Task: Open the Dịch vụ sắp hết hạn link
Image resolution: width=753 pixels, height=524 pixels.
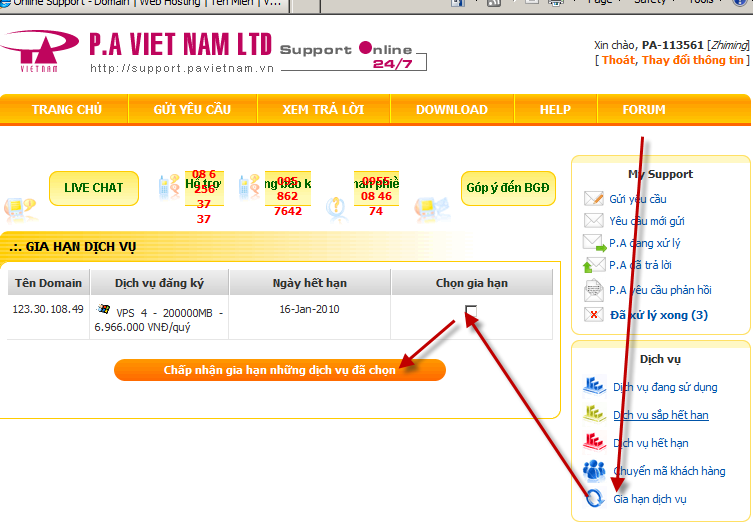Action: point(661,415)
